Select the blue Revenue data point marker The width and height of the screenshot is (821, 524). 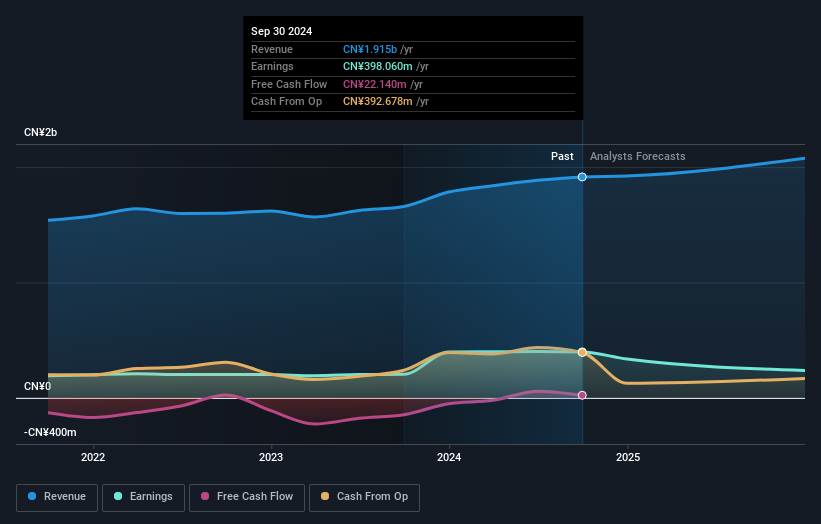coord(582,177)
